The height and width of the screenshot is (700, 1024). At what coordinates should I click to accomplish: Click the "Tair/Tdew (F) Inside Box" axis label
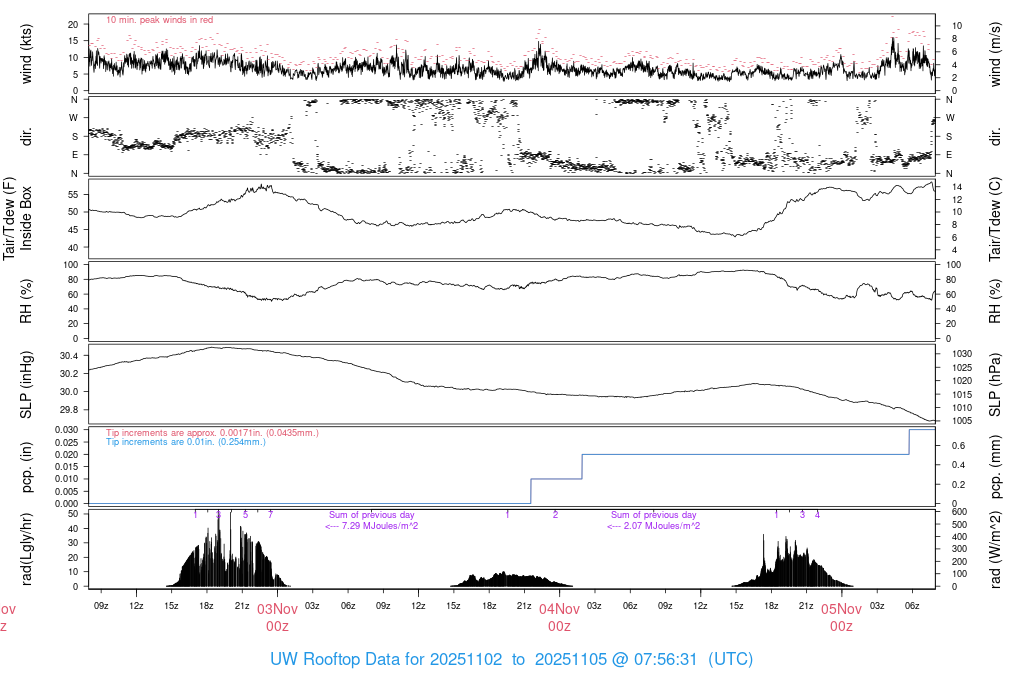click(x=17, y=219)
